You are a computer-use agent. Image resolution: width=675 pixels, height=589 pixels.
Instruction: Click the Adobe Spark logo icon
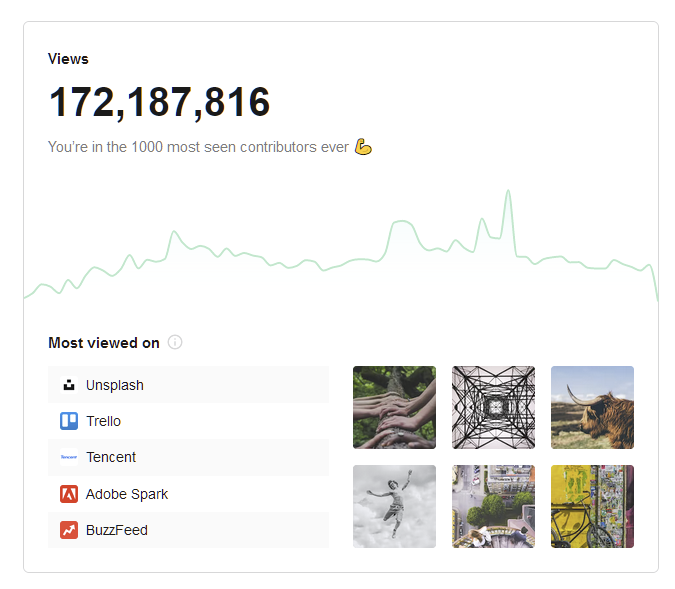point(69,494)
